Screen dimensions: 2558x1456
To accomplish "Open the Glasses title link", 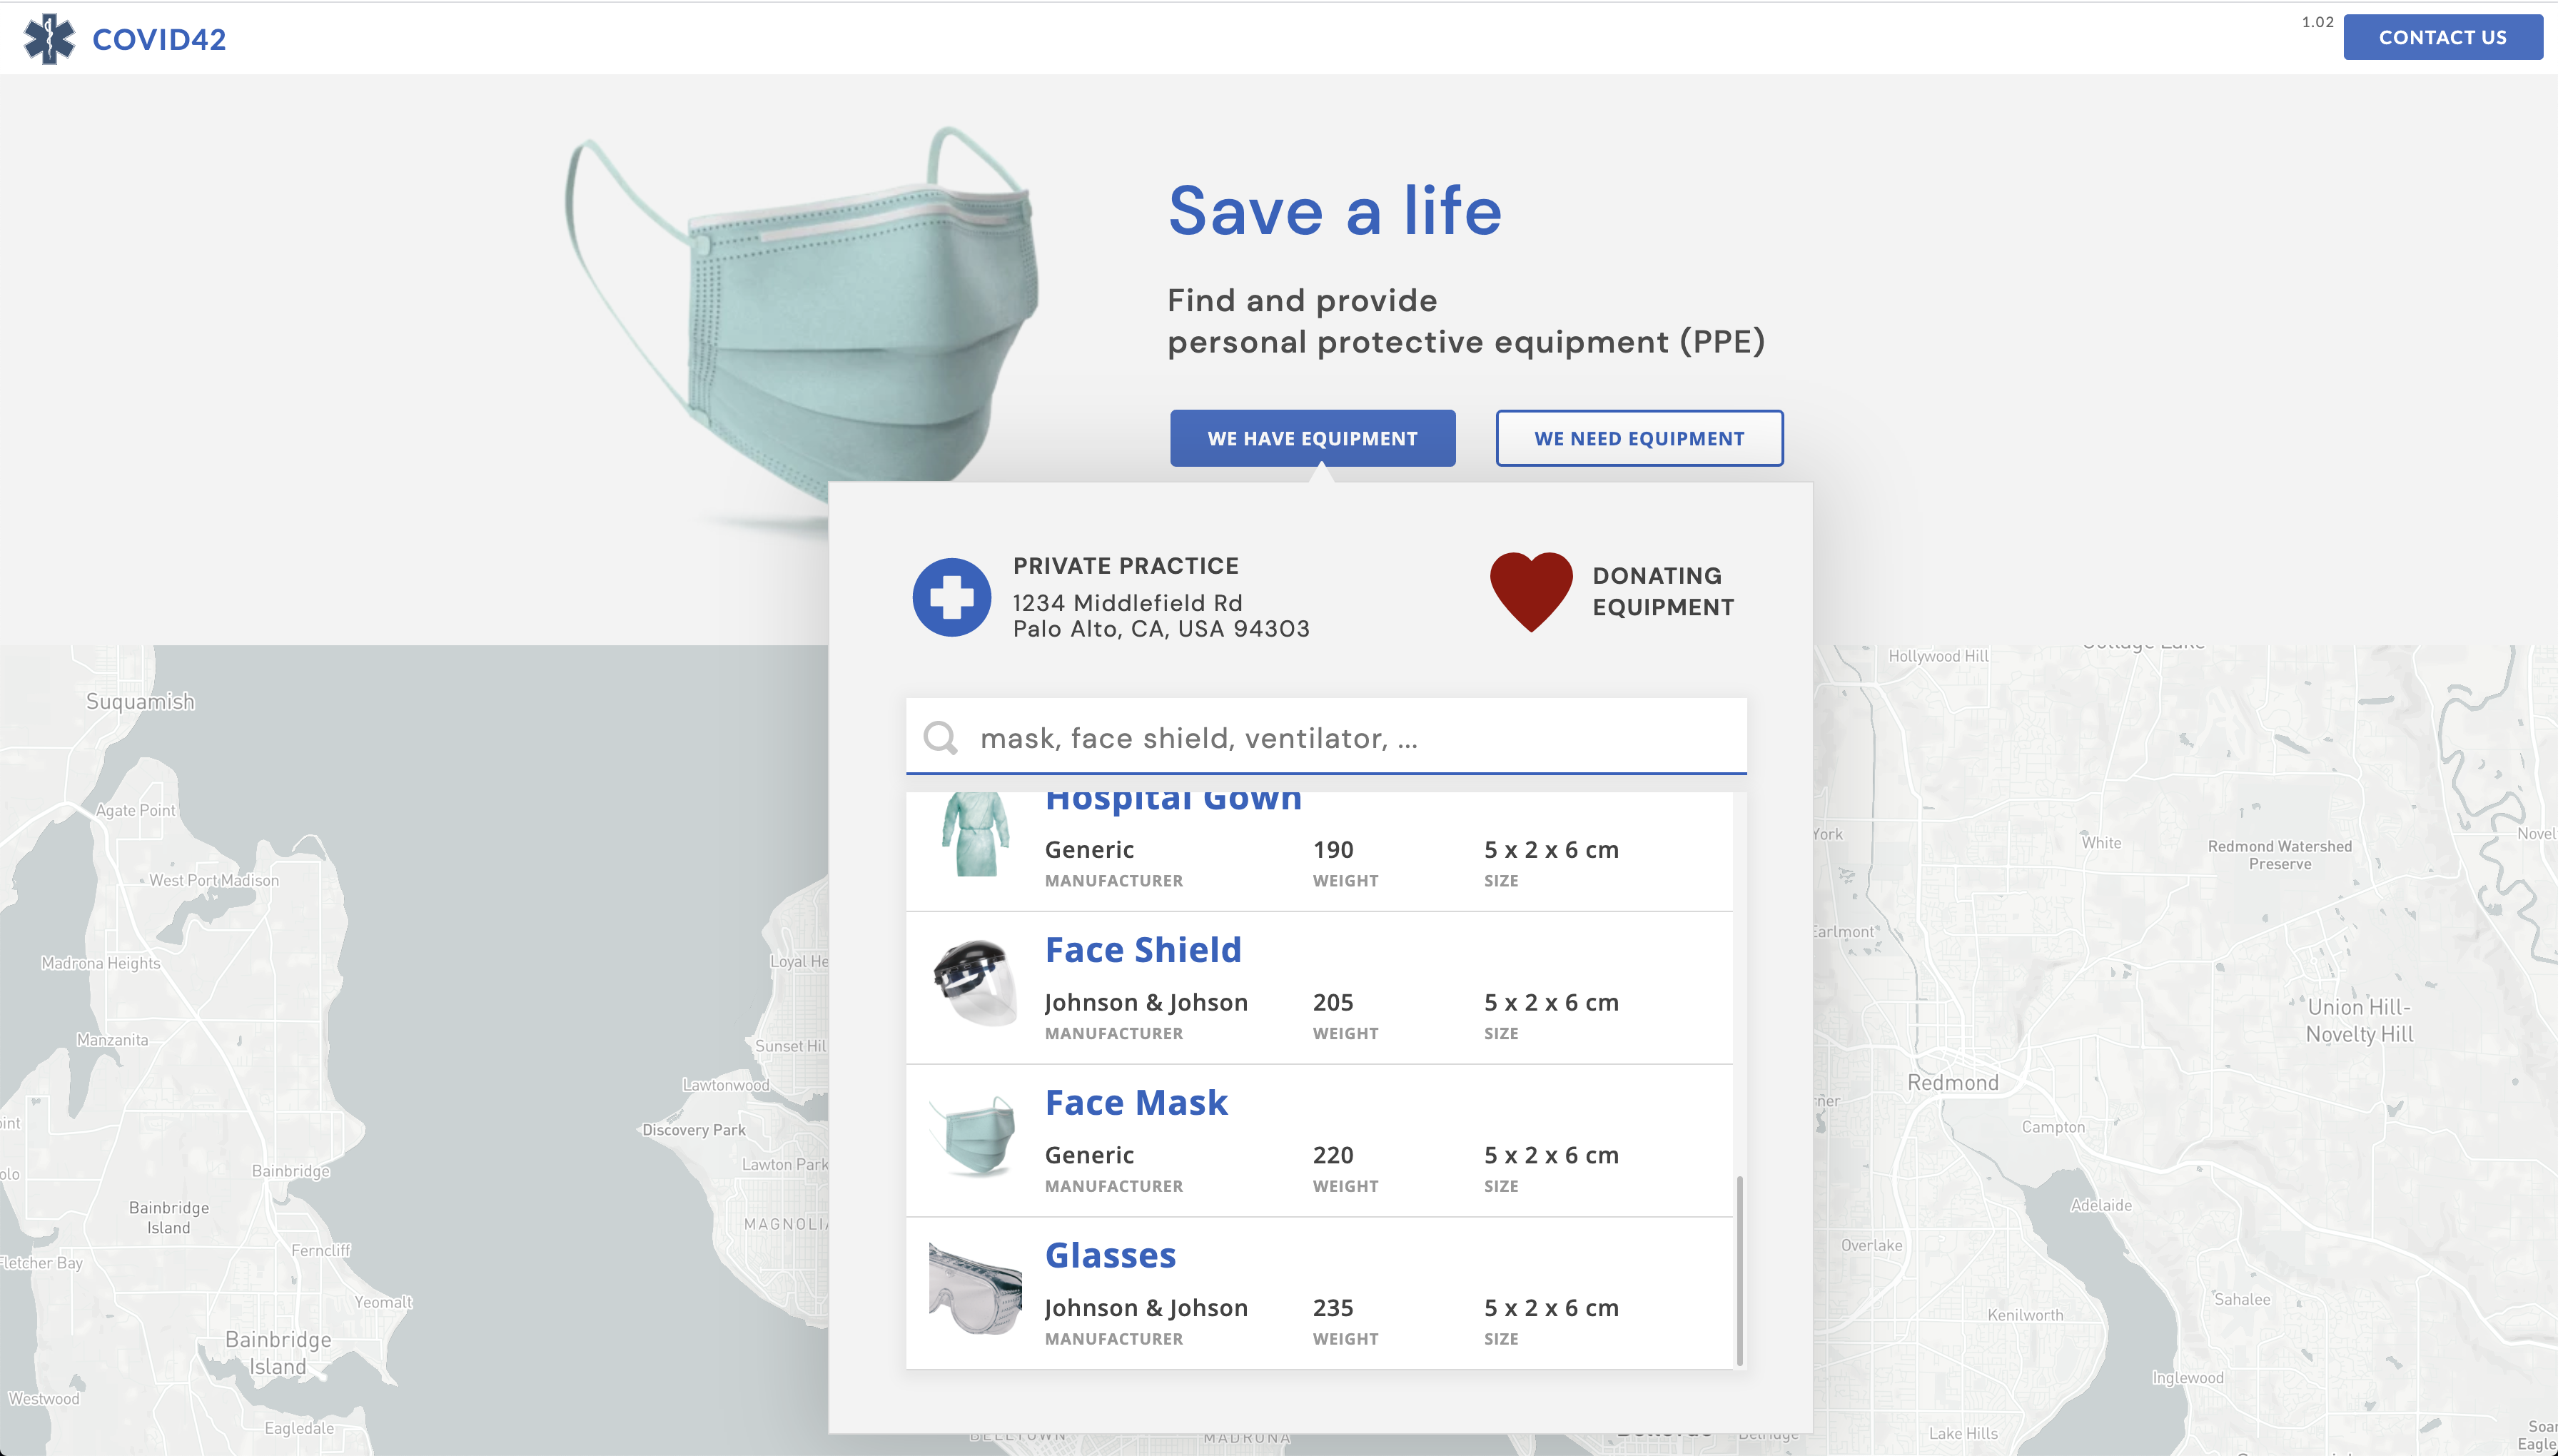I will pyautogui.click(x=1110, y=1255).
